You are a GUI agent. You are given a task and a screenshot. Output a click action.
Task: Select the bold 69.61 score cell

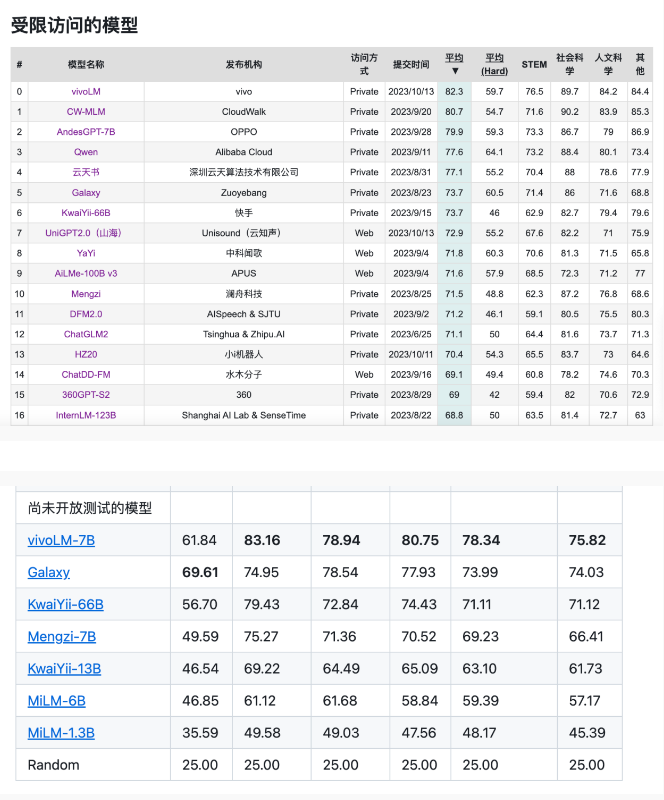[200, 572]
